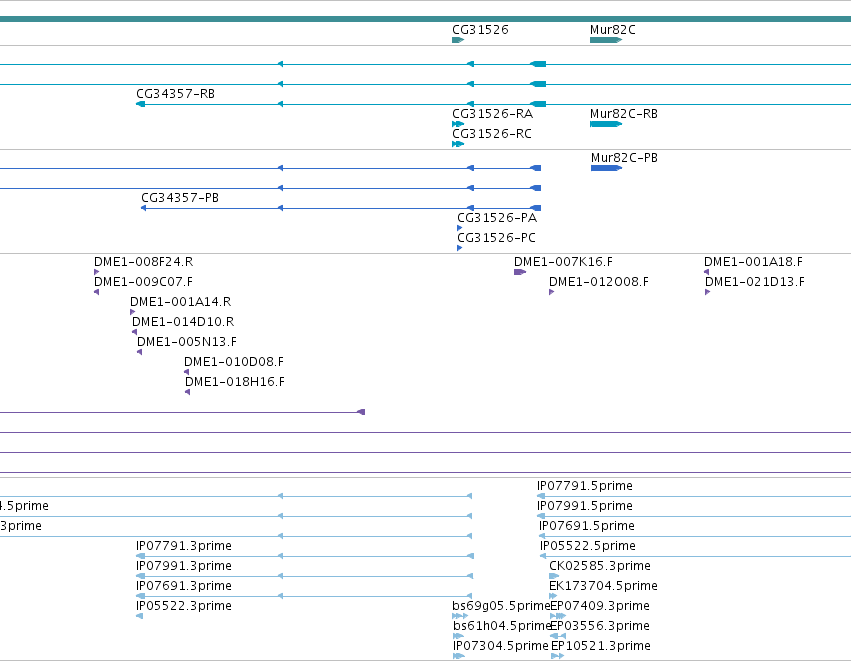Click the bs69g05.5prime EST glyph

460,616
